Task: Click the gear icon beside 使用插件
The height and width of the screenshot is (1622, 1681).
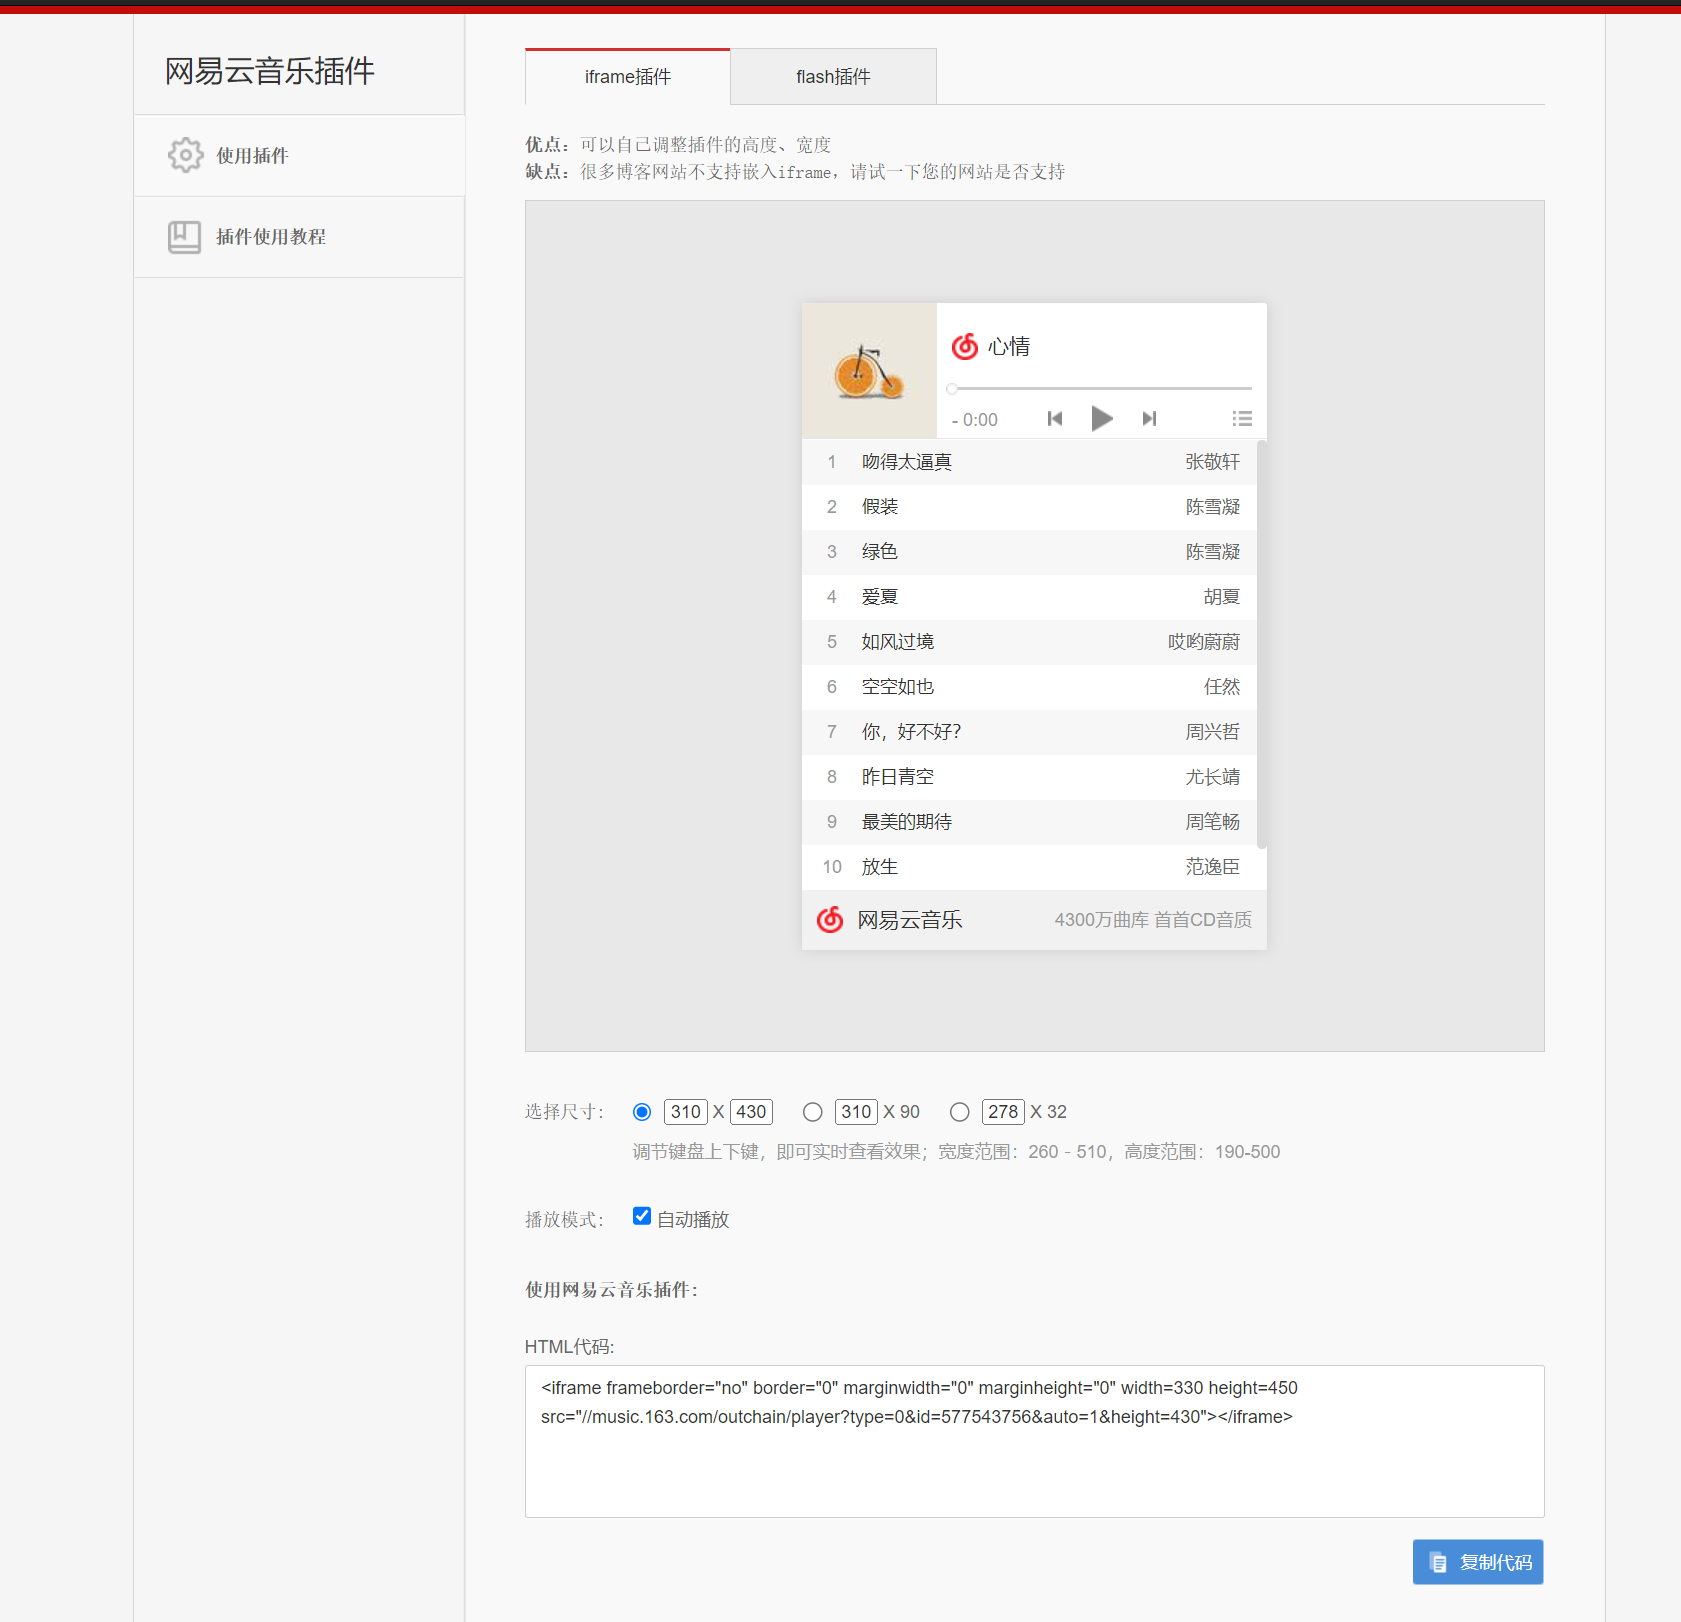Action: pos(186,155)
